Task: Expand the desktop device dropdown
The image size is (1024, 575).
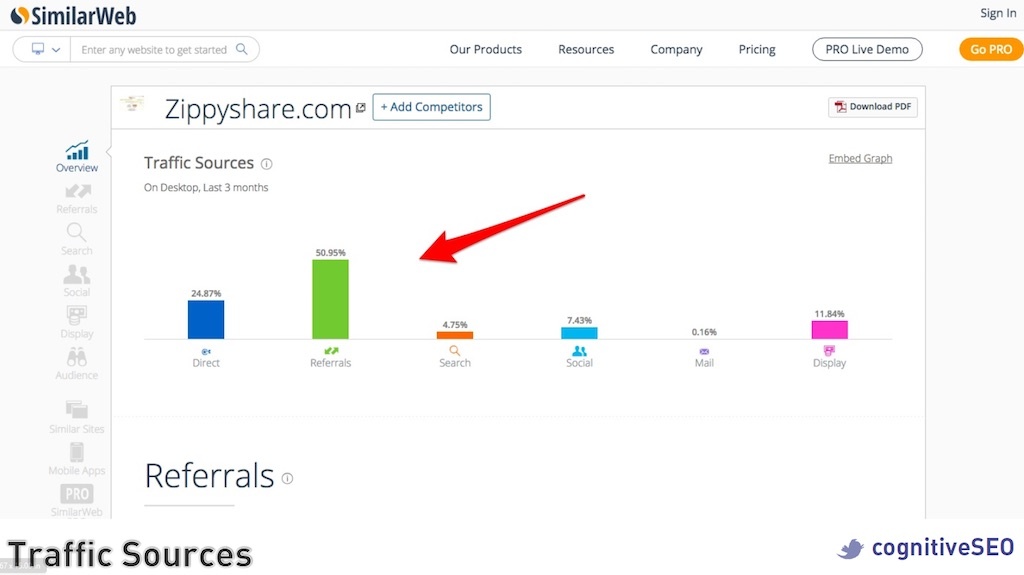Action: [45, 50]
